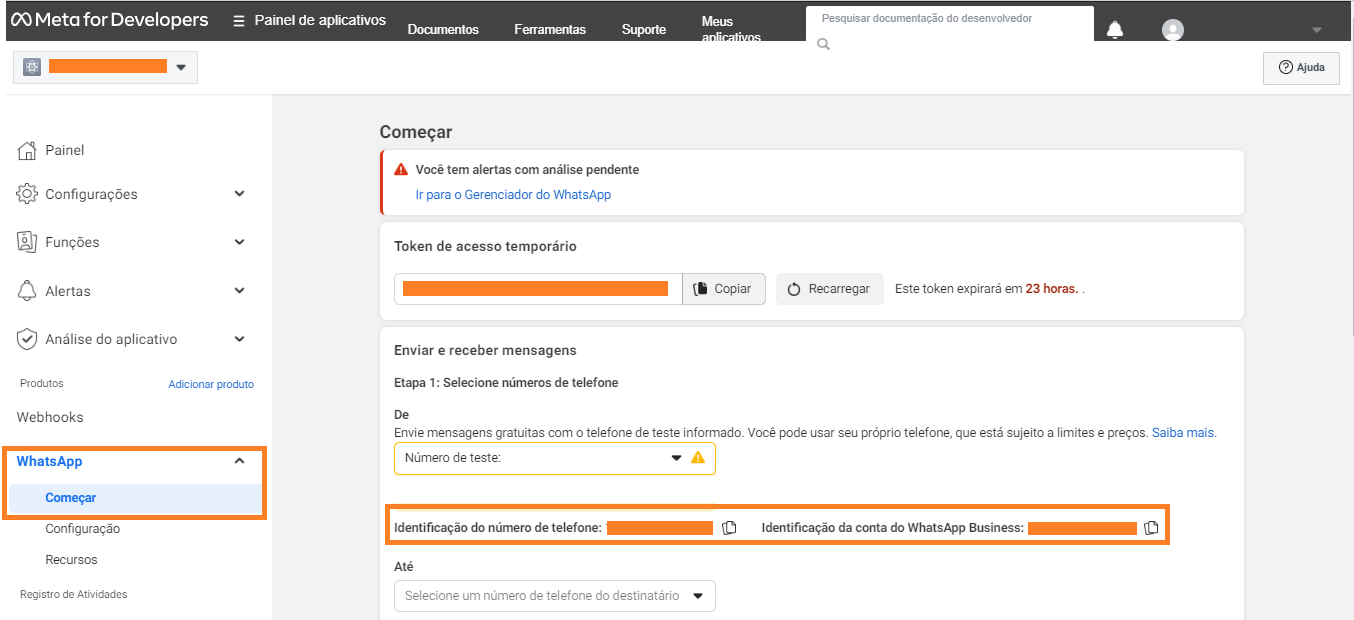Expand the Análise do aplicativo section
The height and width of the screenshot is (620, 1354).
click(239, 339)
